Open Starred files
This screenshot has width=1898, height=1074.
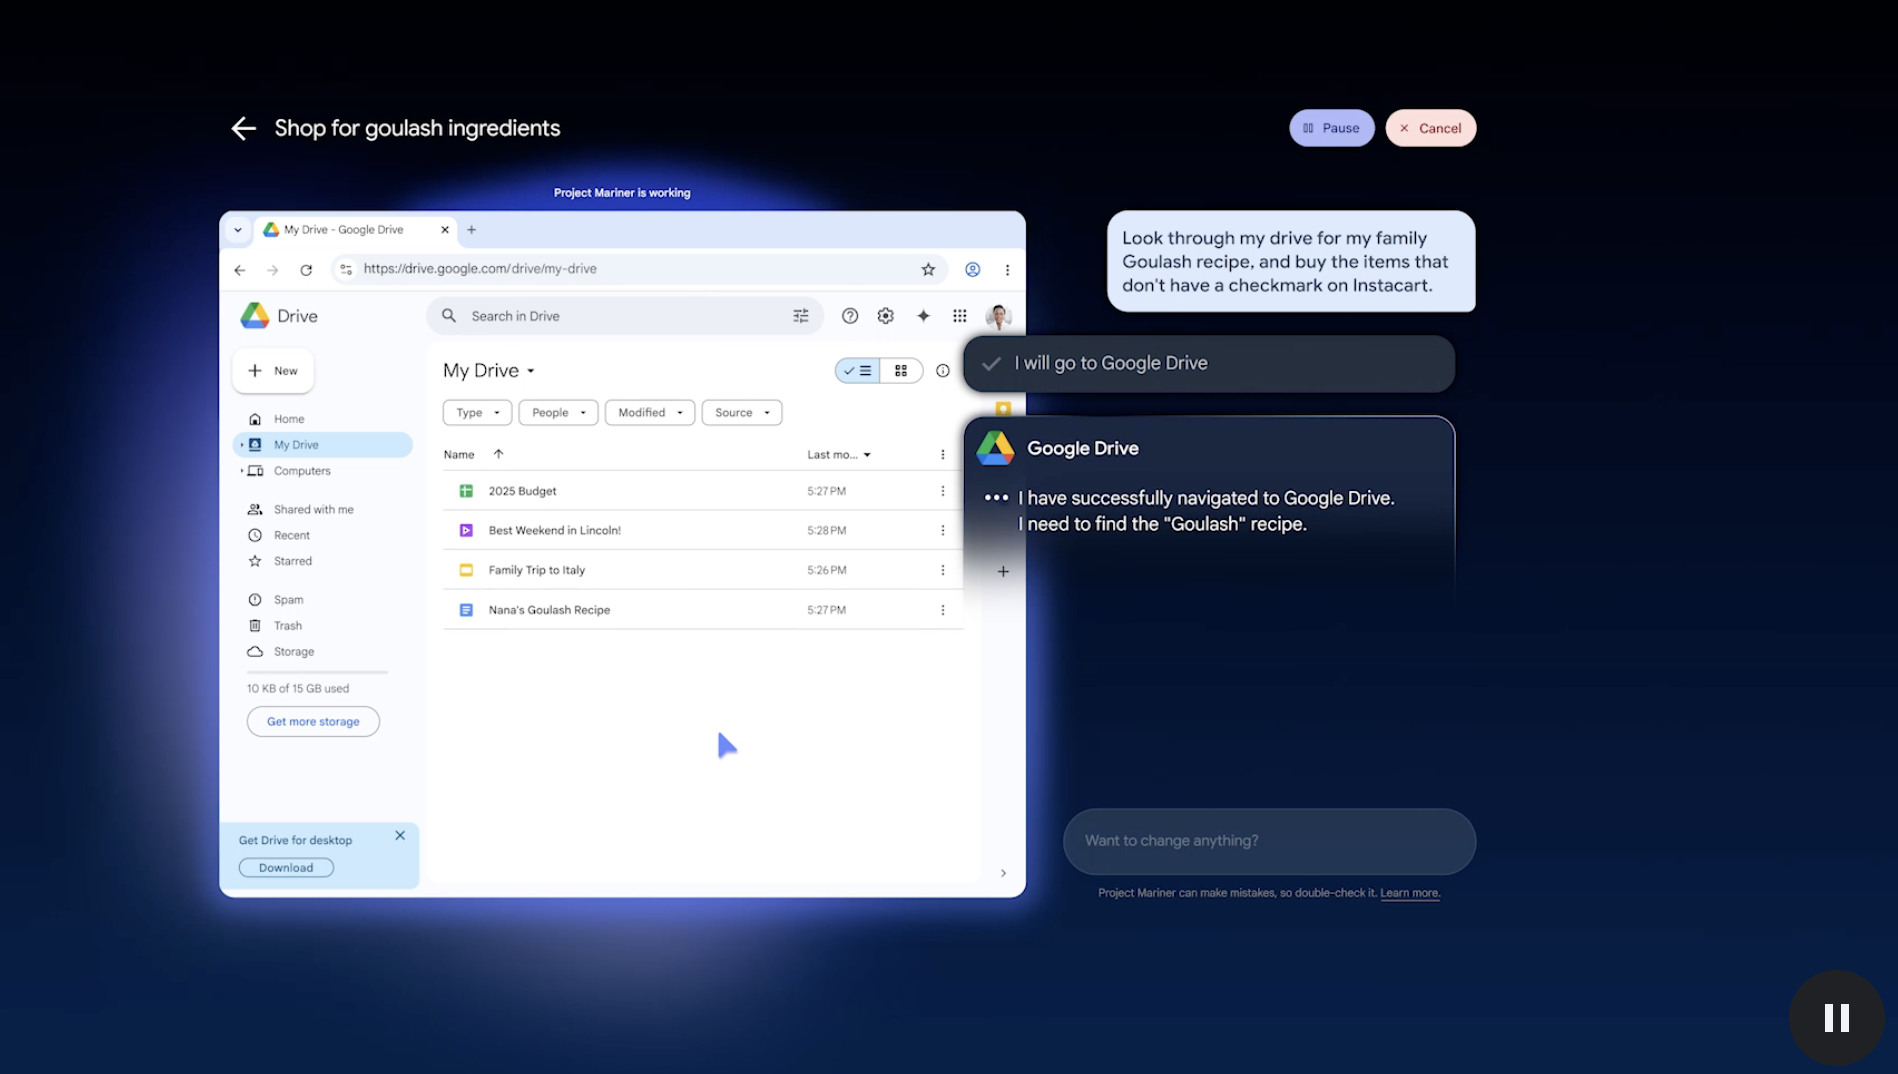click(x=292, y=562)
